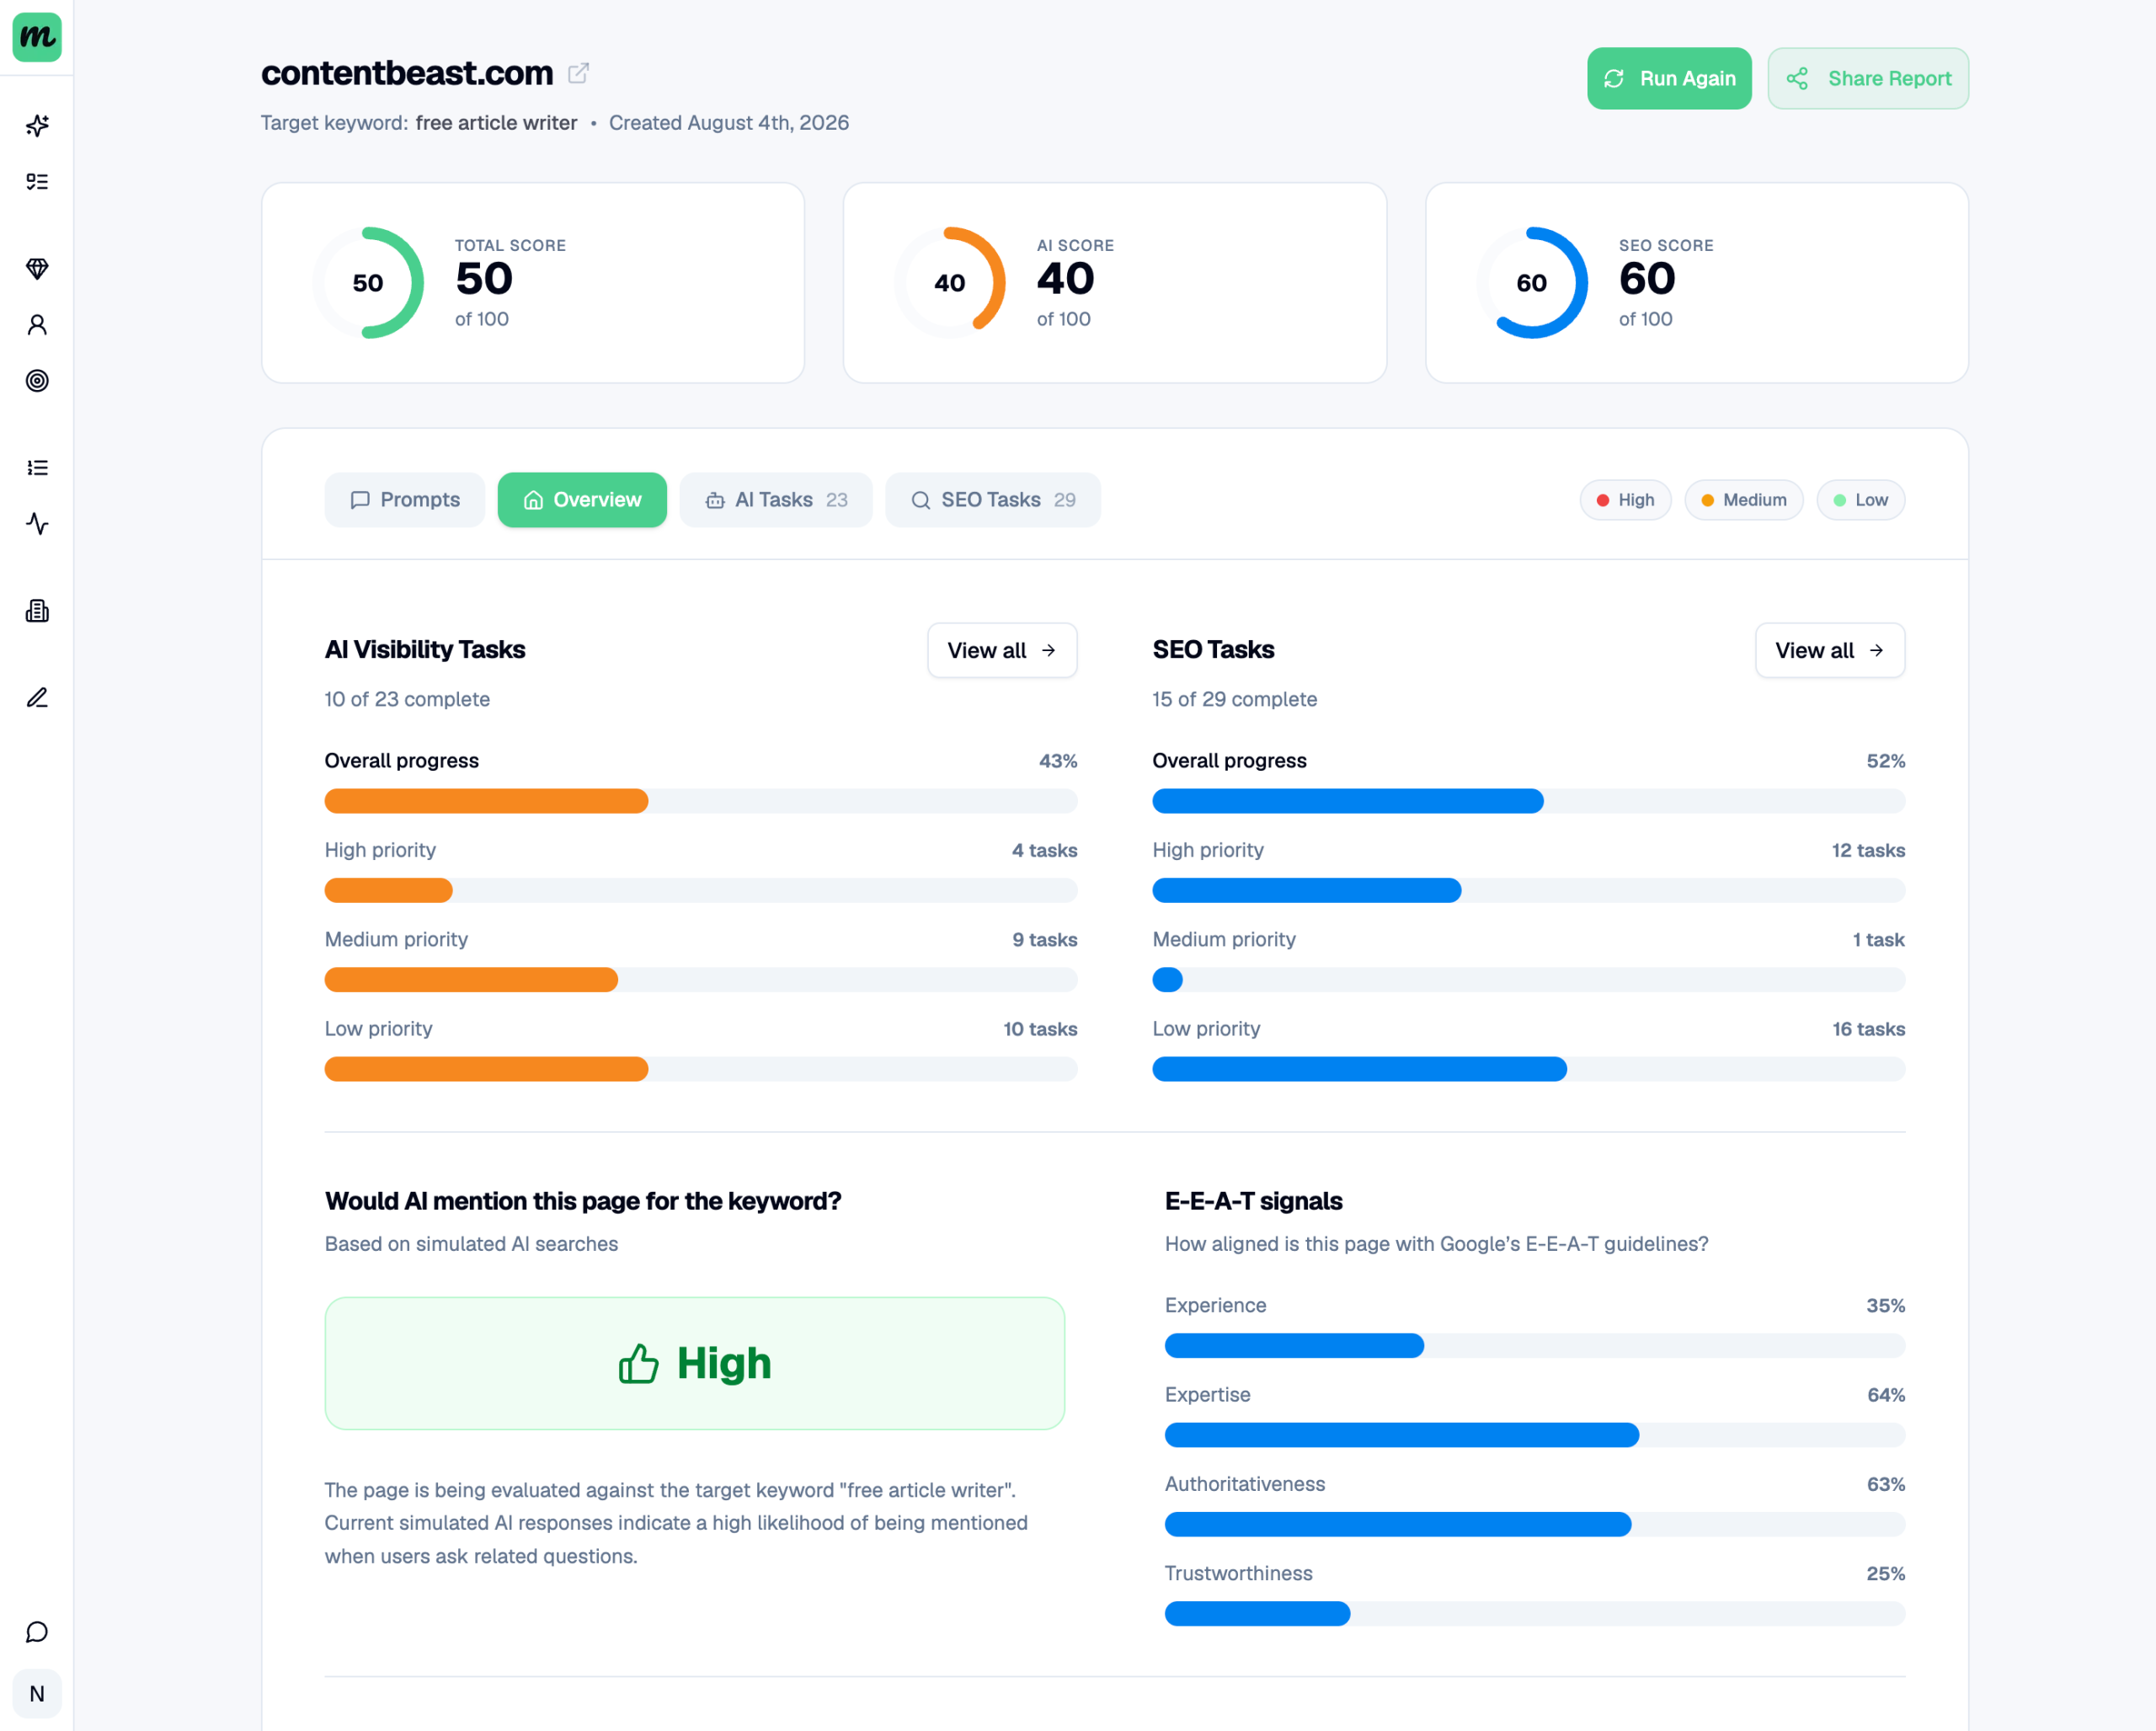Click the '52%' SEO progress value
2156x1731 pixels.
click(1885, 761)
